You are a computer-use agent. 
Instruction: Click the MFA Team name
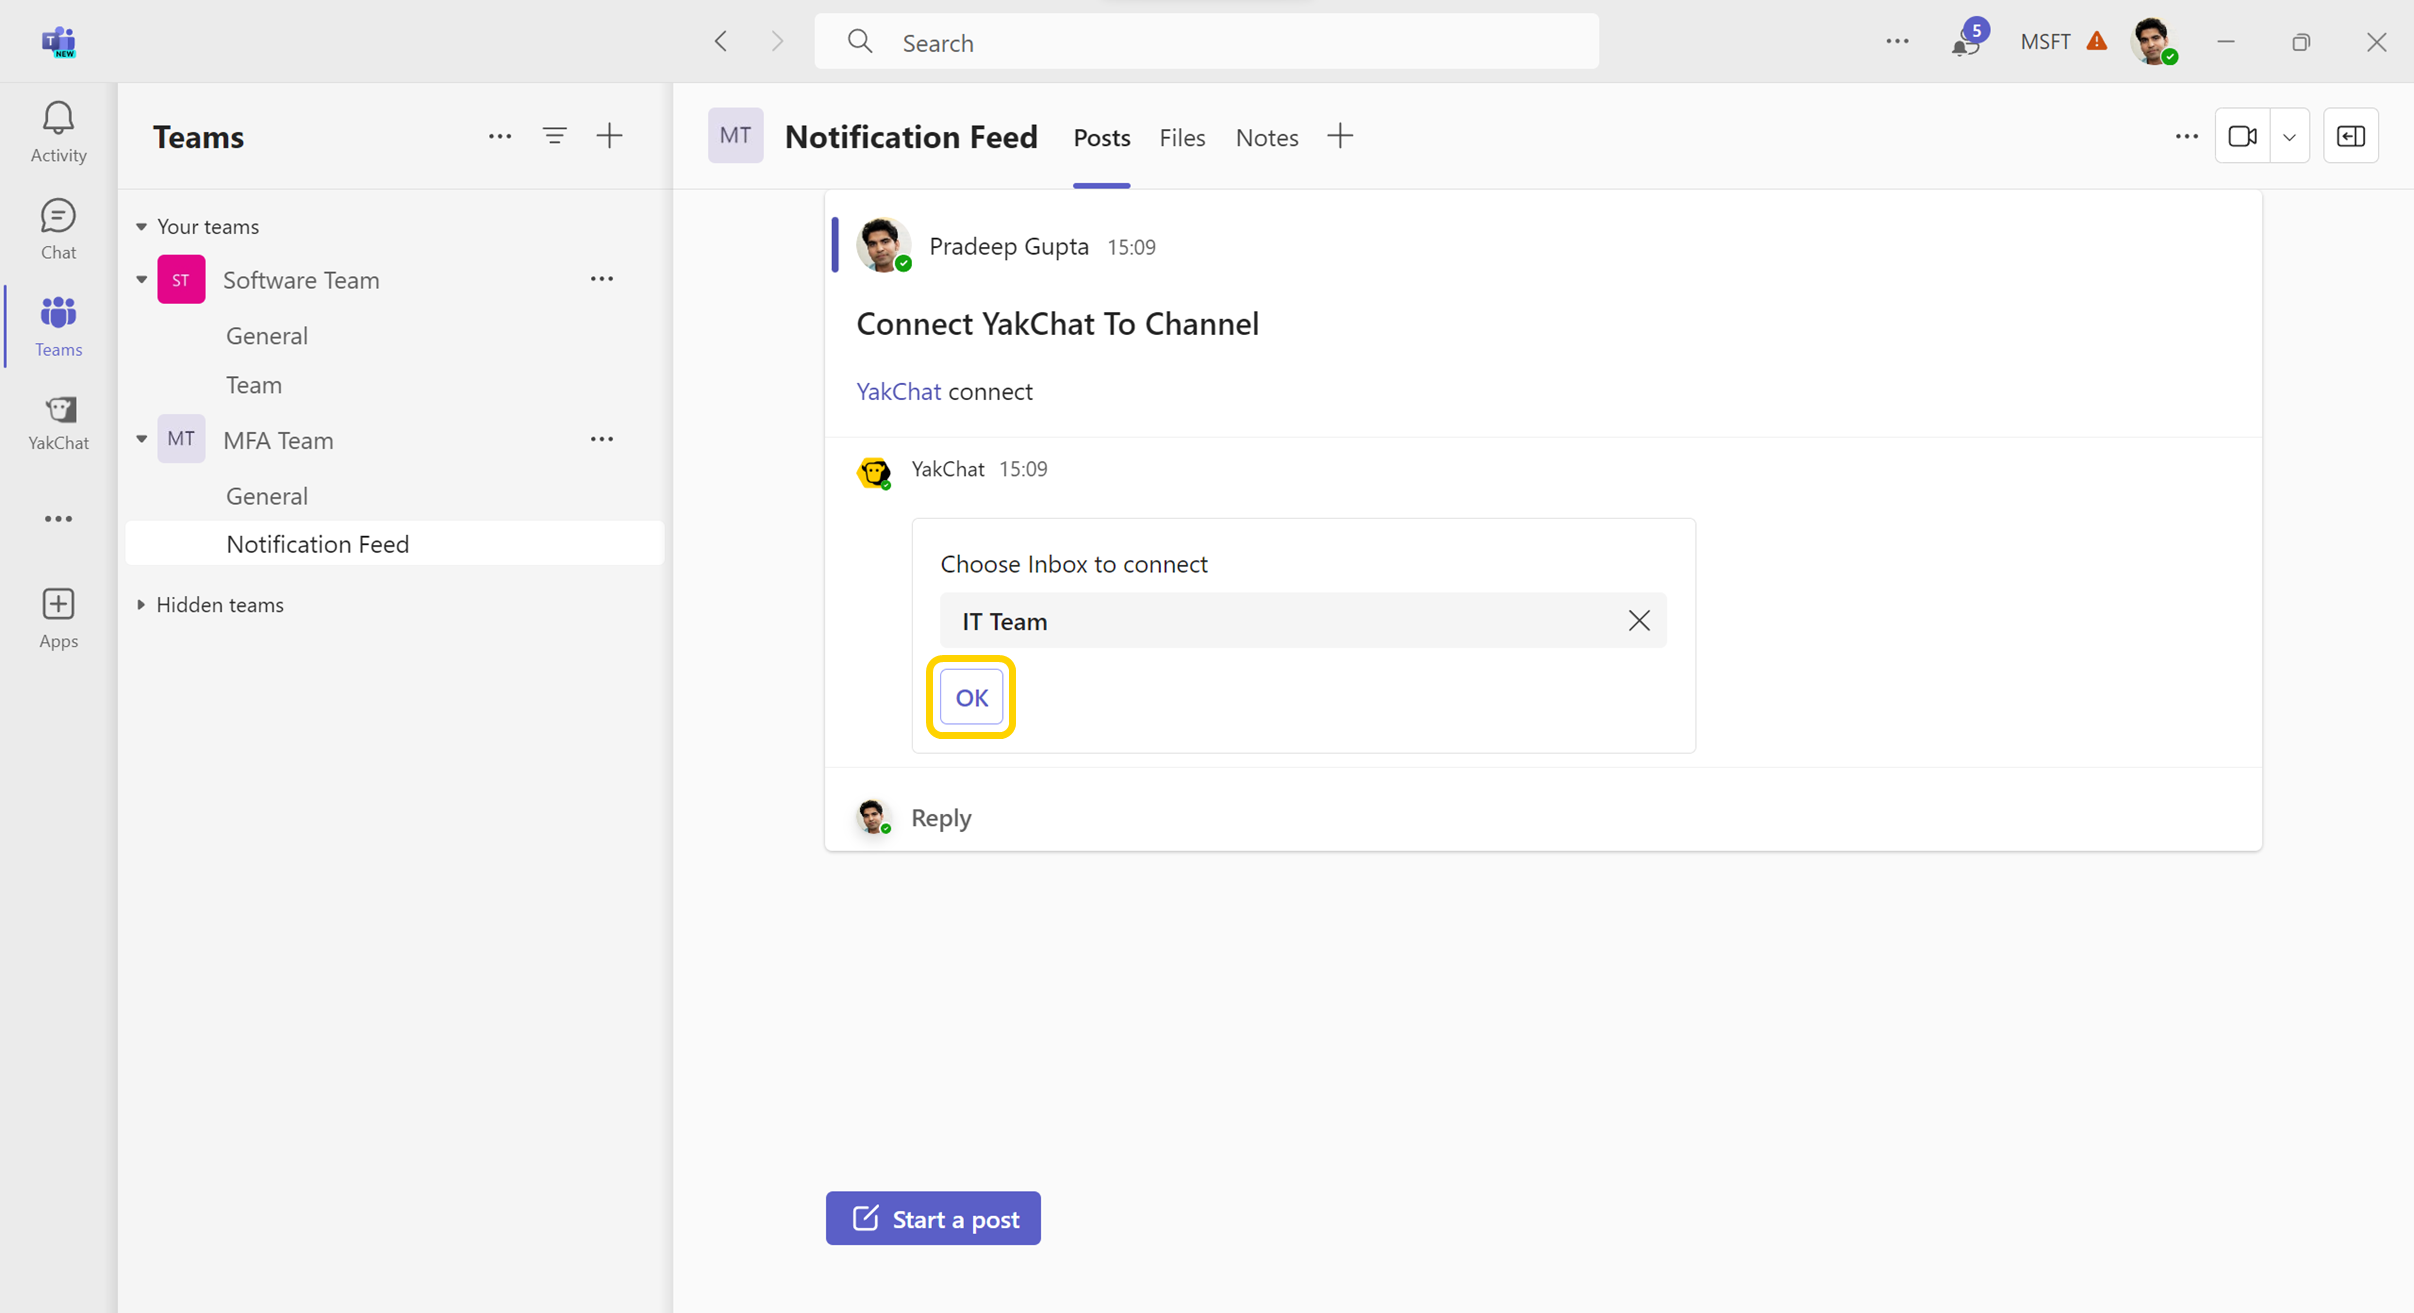pyautogui.click(x=278, y=440)
